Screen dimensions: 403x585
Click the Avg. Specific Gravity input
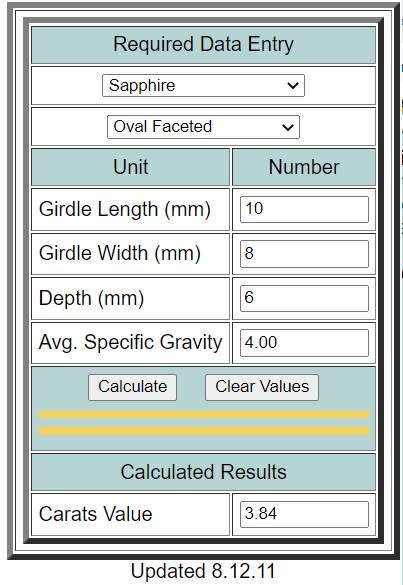click(304, 342)
